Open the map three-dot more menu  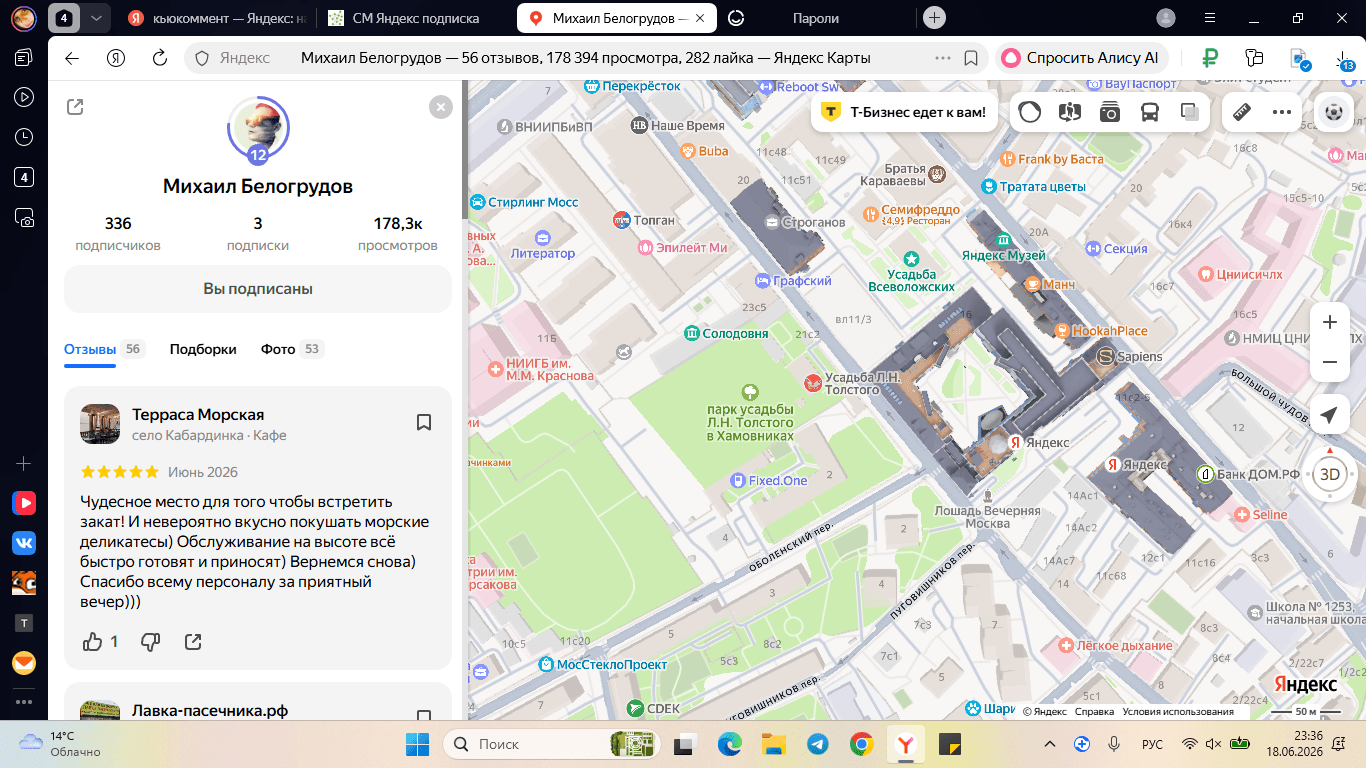[1282, 112]
